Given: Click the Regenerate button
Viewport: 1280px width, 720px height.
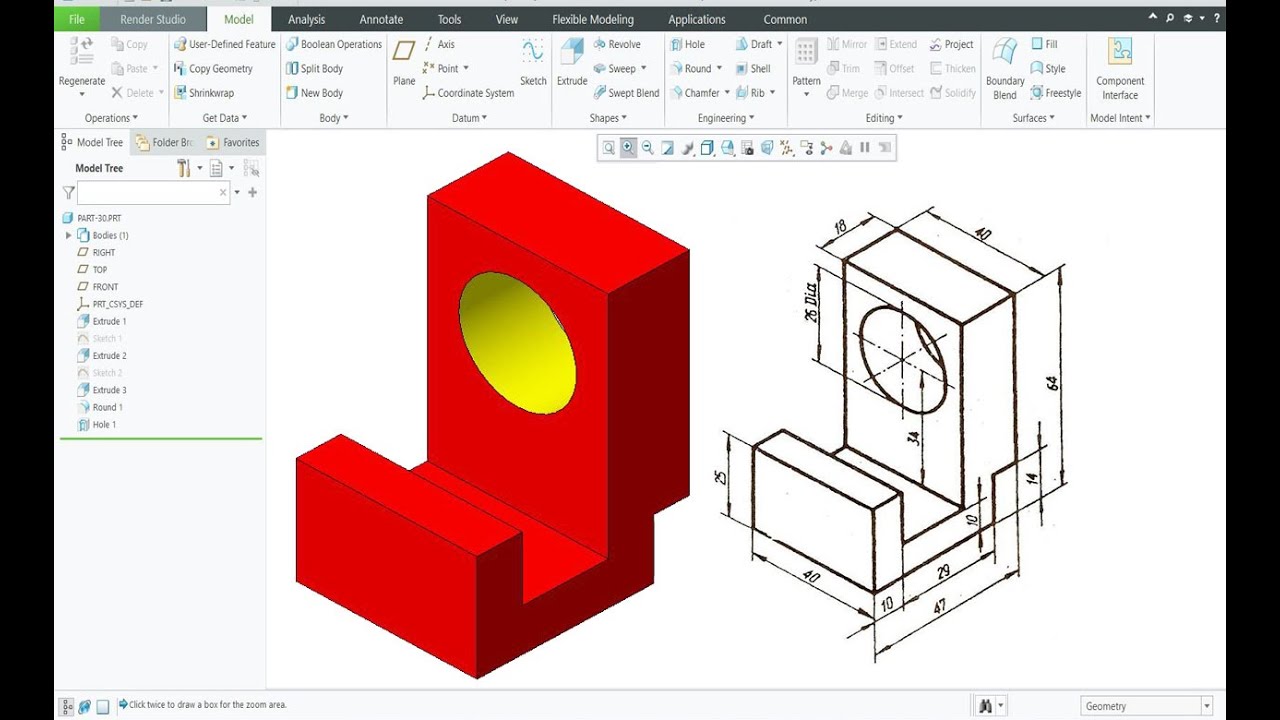Looking at the screenshot, I should pyautogui.click(x=82, y=69).
